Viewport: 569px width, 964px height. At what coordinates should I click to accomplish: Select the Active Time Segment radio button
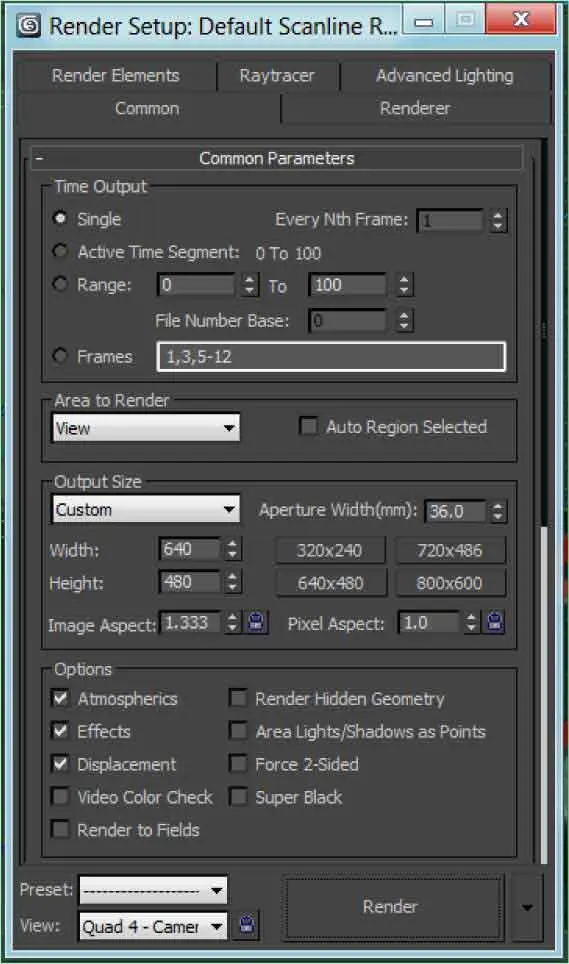60,251
